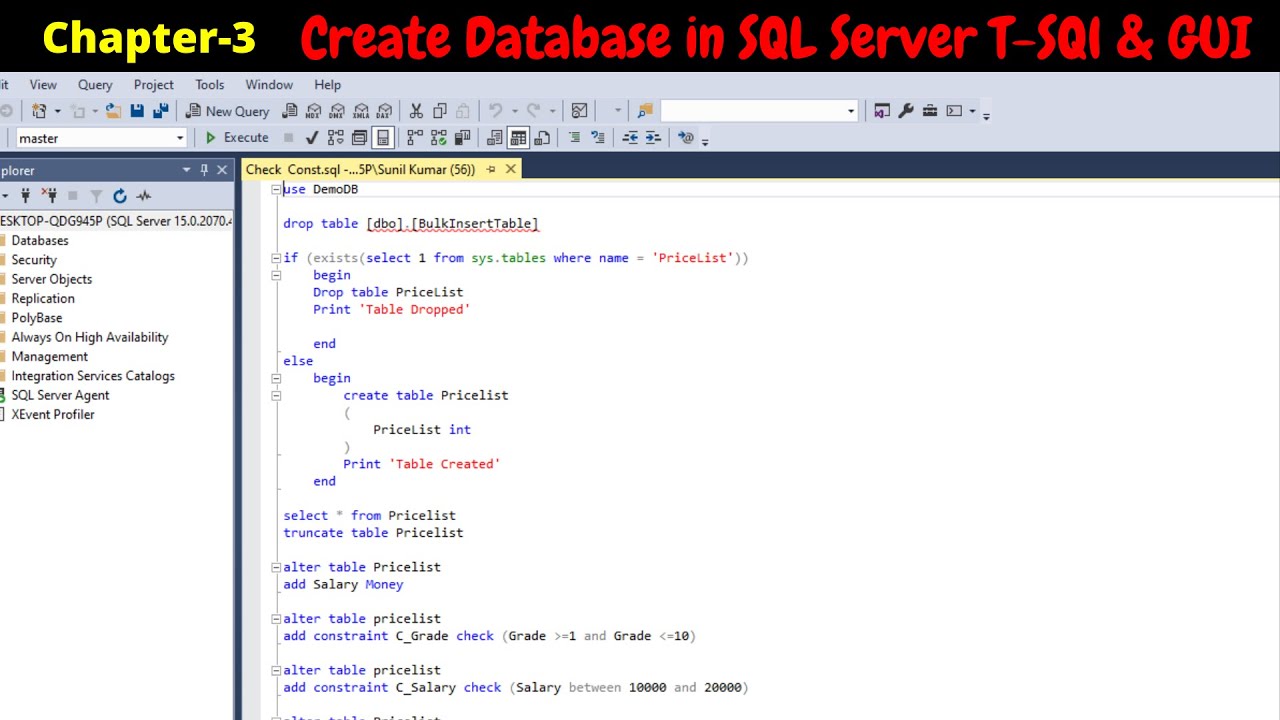This screenshot has width=1280, height=720.
Task: Open the Project menu
Action: (x=153, y=85)
